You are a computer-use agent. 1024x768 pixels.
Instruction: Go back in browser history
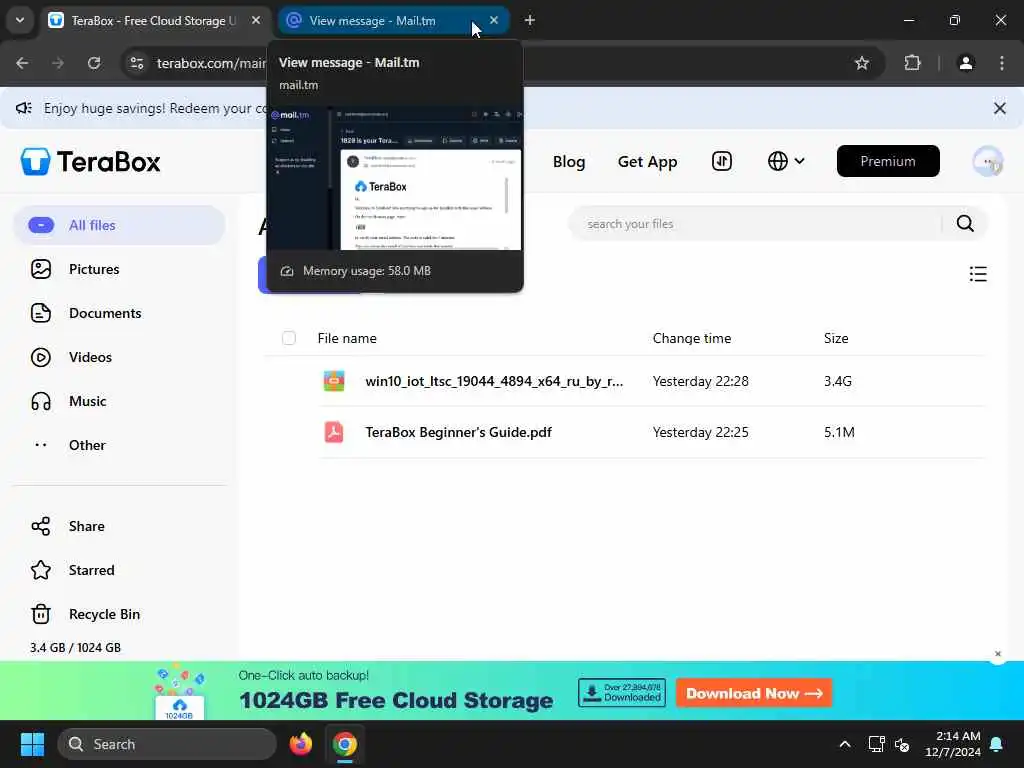tap(22, 63)
